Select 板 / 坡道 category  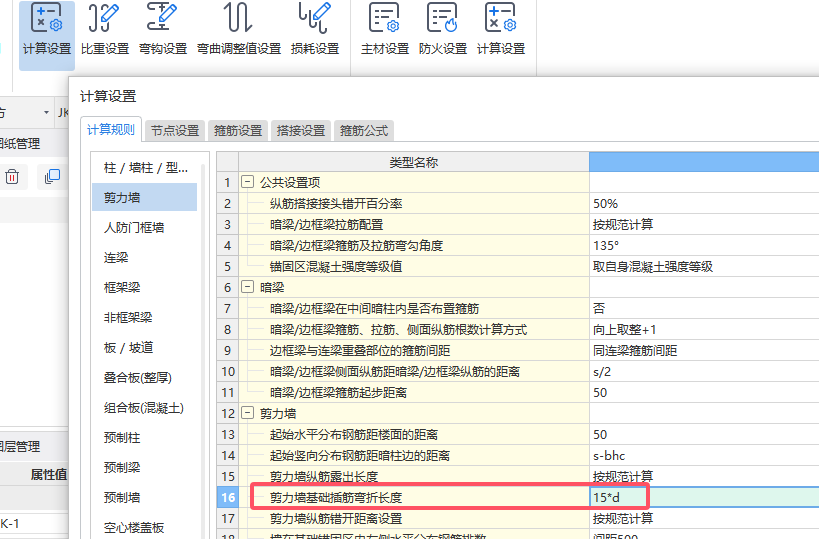pyautogui.click(x=145, y=347)
